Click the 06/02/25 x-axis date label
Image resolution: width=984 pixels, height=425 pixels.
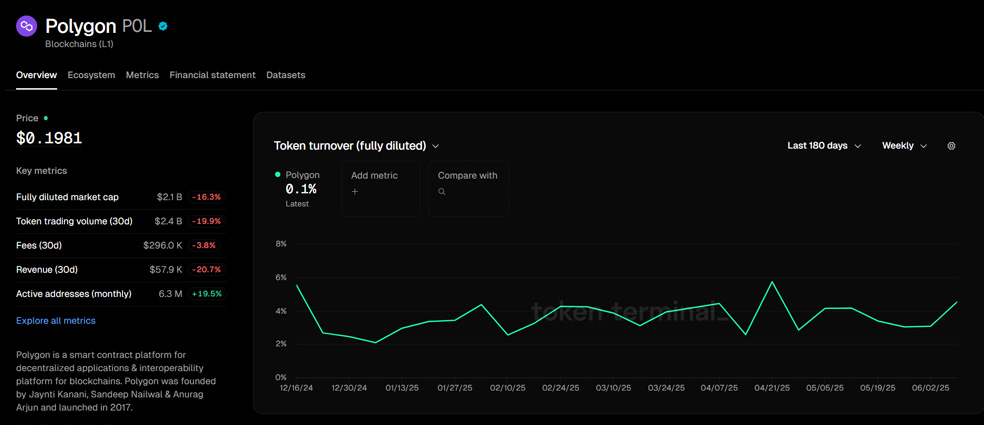click(x=931, y=388)
